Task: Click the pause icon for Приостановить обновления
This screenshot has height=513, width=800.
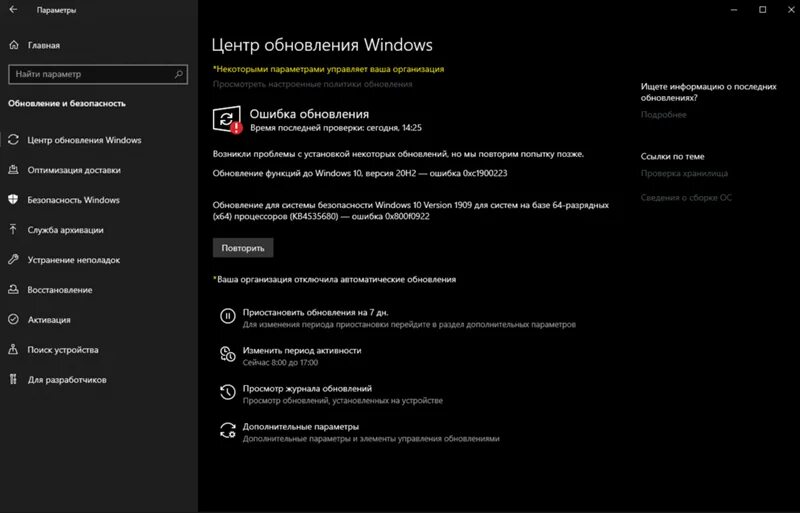Action: point(228,316)
